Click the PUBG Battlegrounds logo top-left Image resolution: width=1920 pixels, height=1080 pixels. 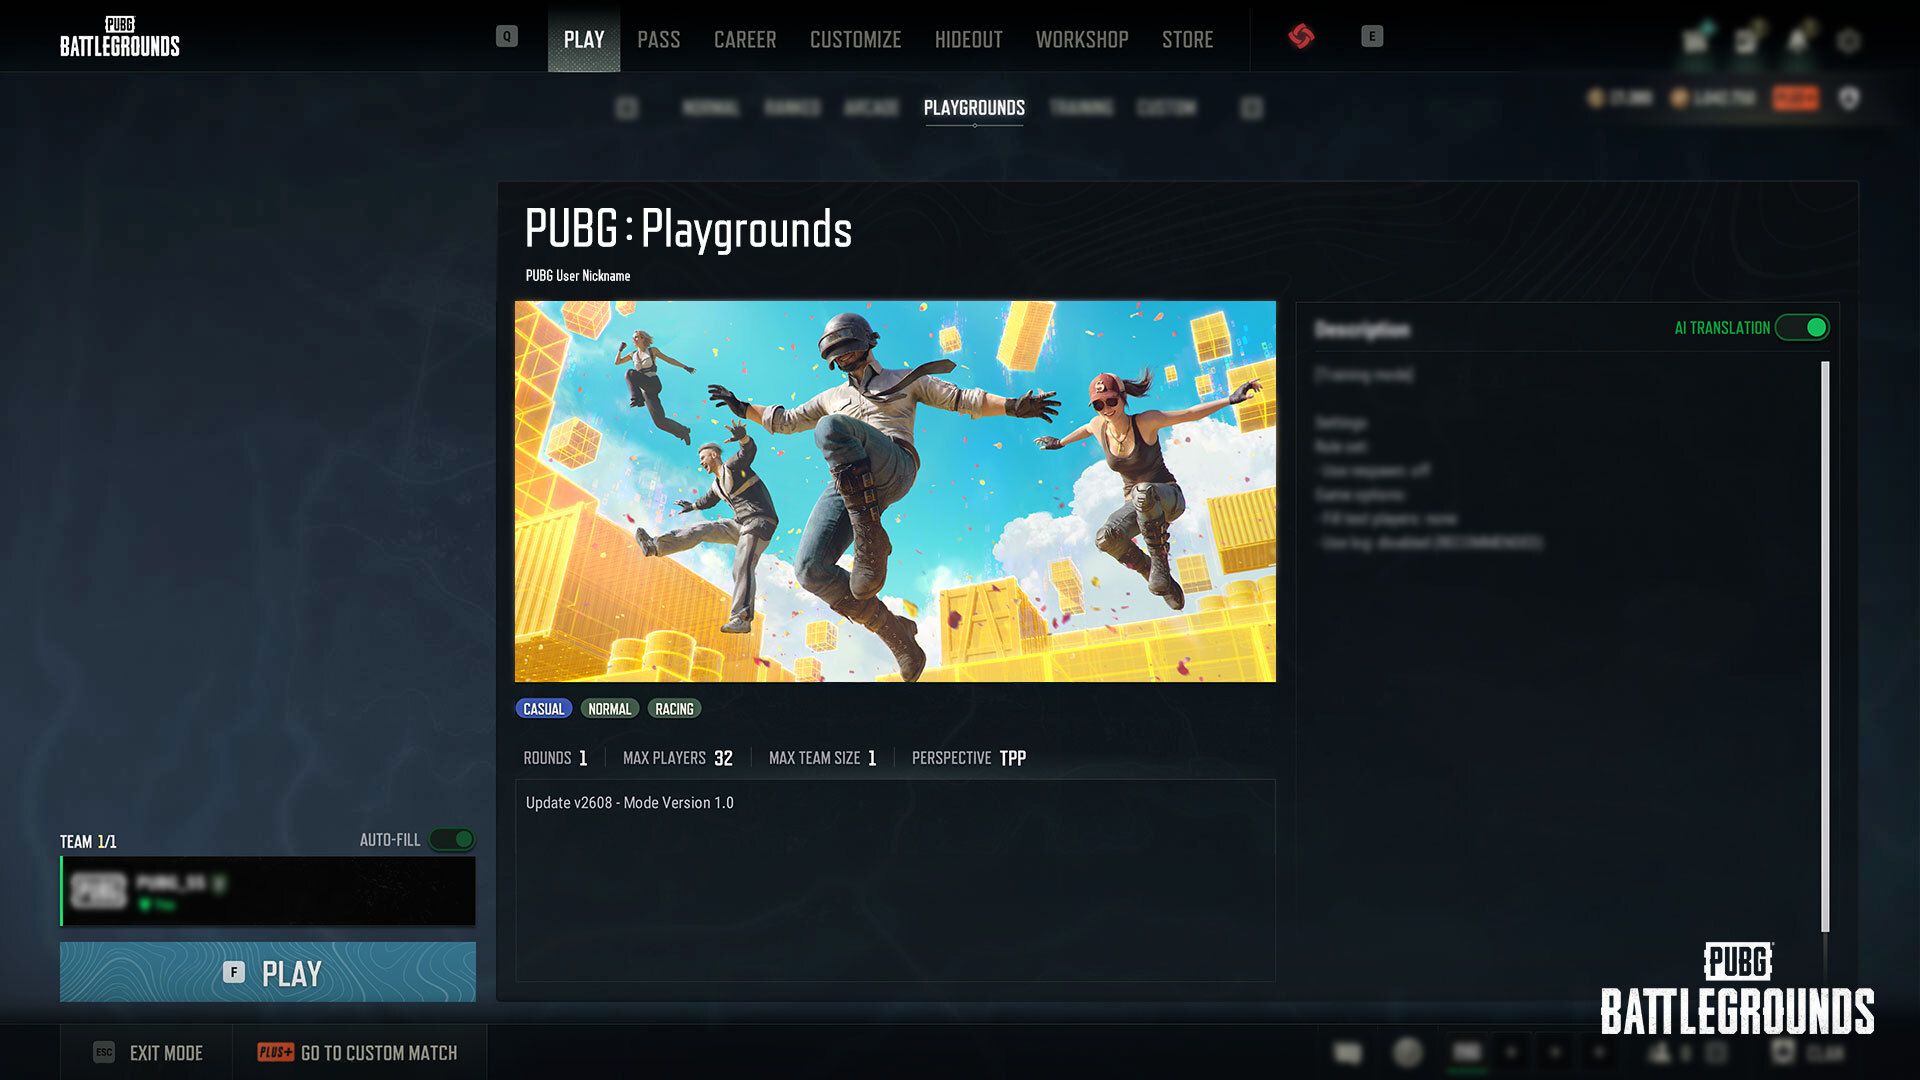pos(120,37)
